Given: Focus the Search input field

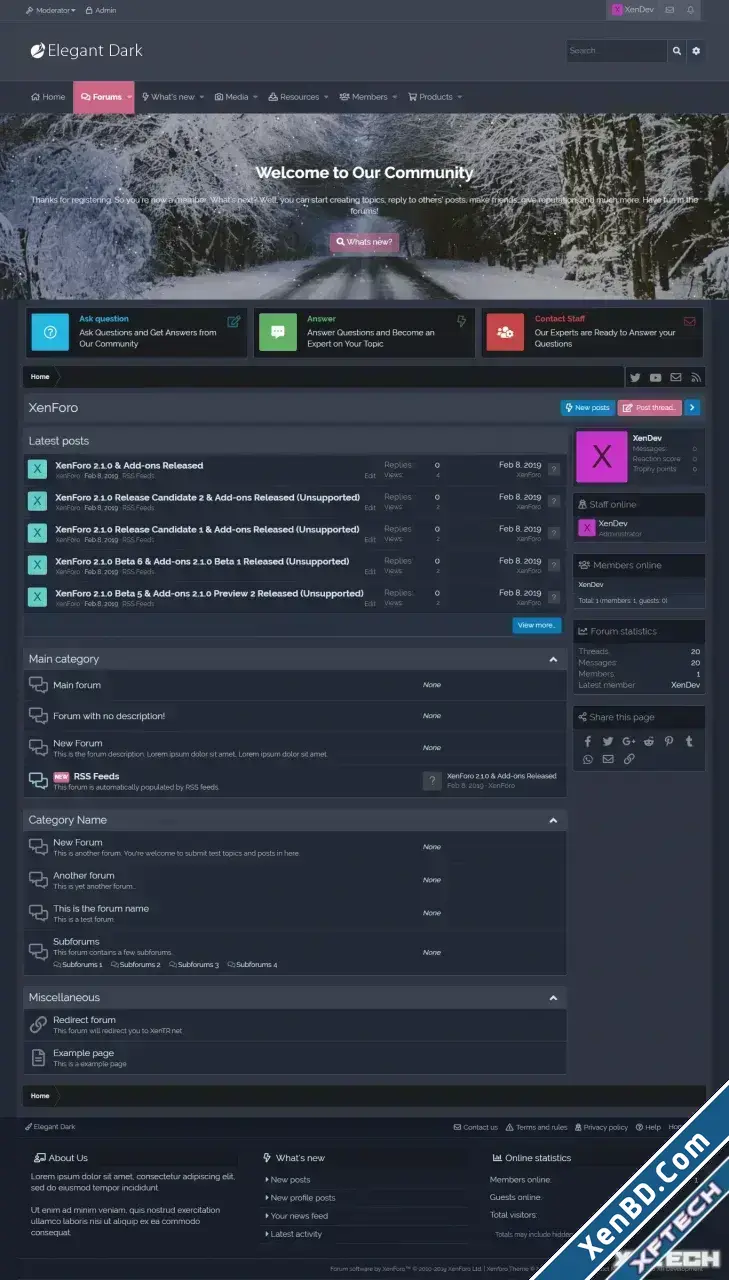Looking at the screenshot, I should 616,51.
